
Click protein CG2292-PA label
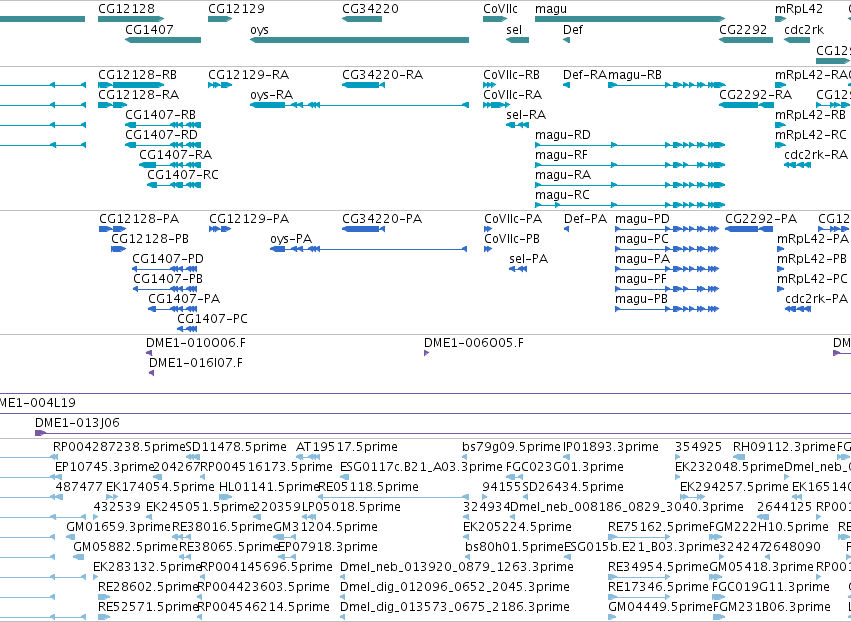[761, 219]
